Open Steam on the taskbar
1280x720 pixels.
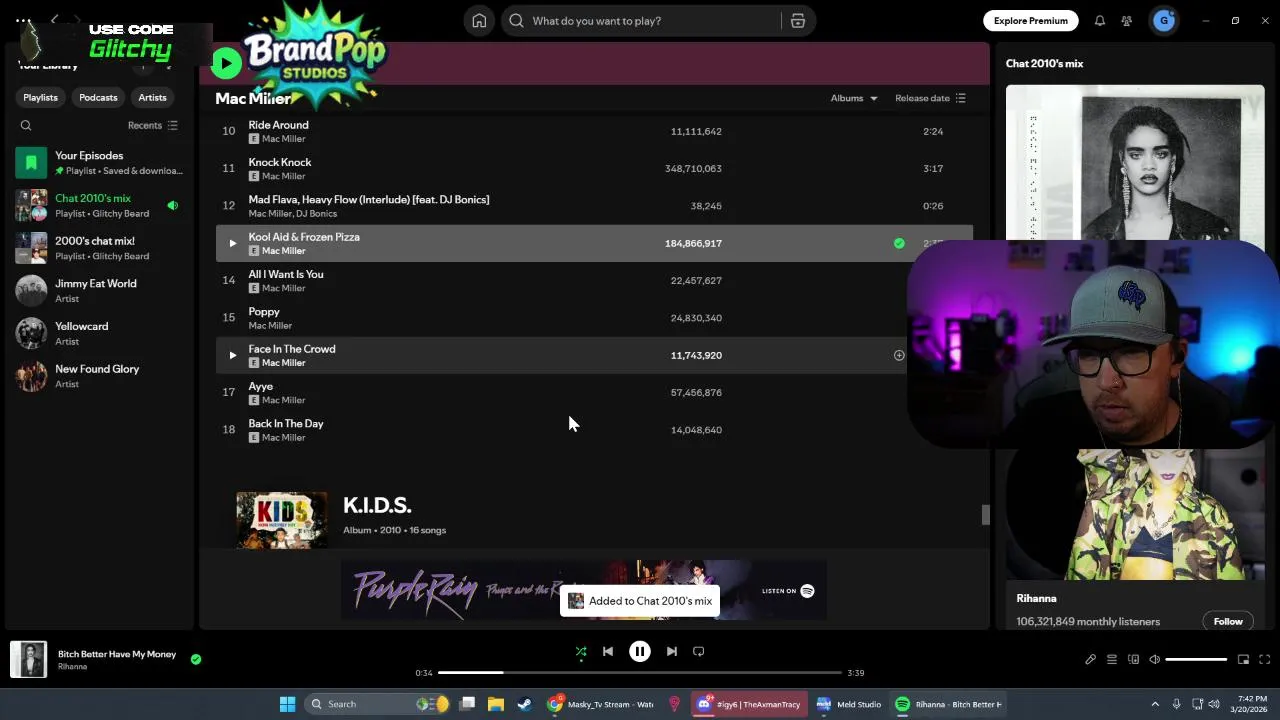click(524, 704)
